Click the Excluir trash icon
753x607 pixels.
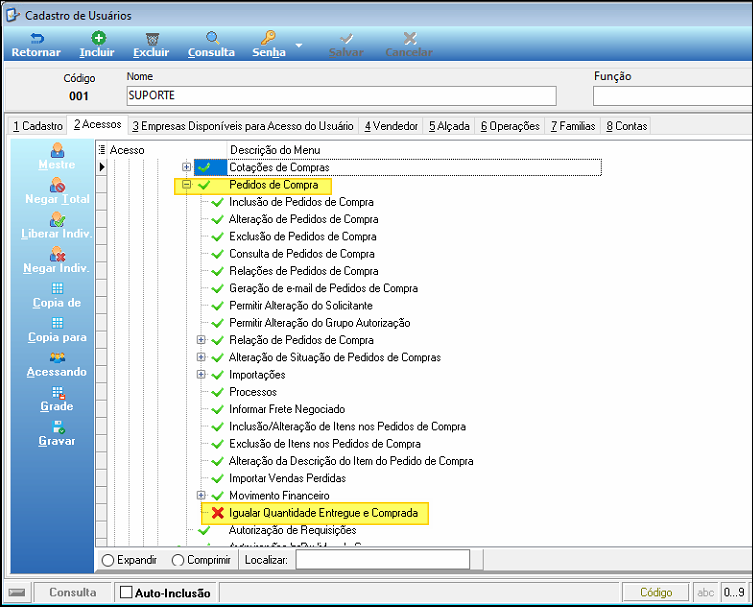[x=152, y=38]
